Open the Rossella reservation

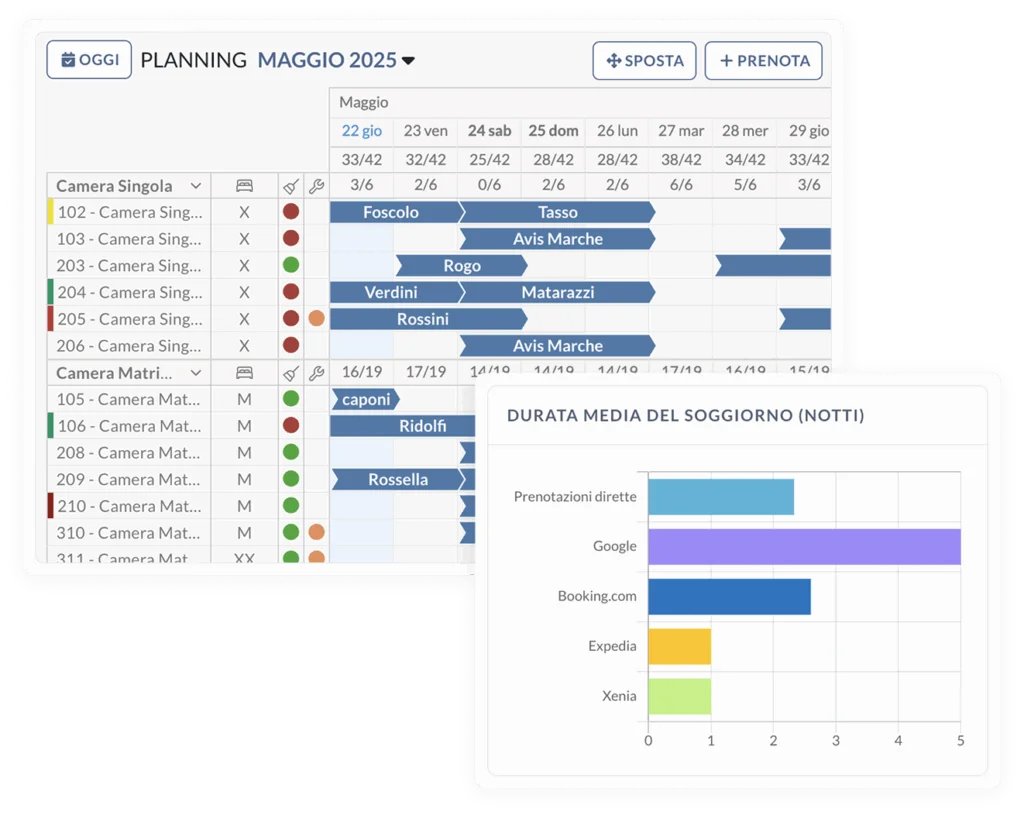(398, 479)
